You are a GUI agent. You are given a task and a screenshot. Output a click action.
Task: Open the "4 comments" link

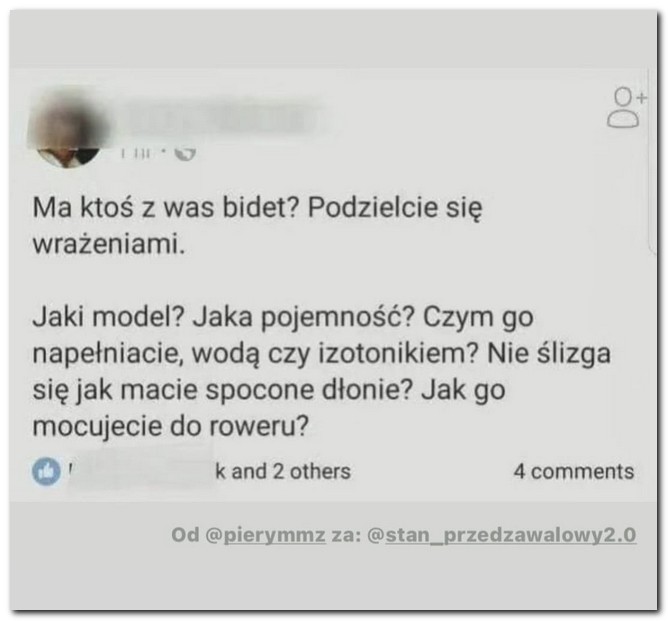click(x=573, y=472)
